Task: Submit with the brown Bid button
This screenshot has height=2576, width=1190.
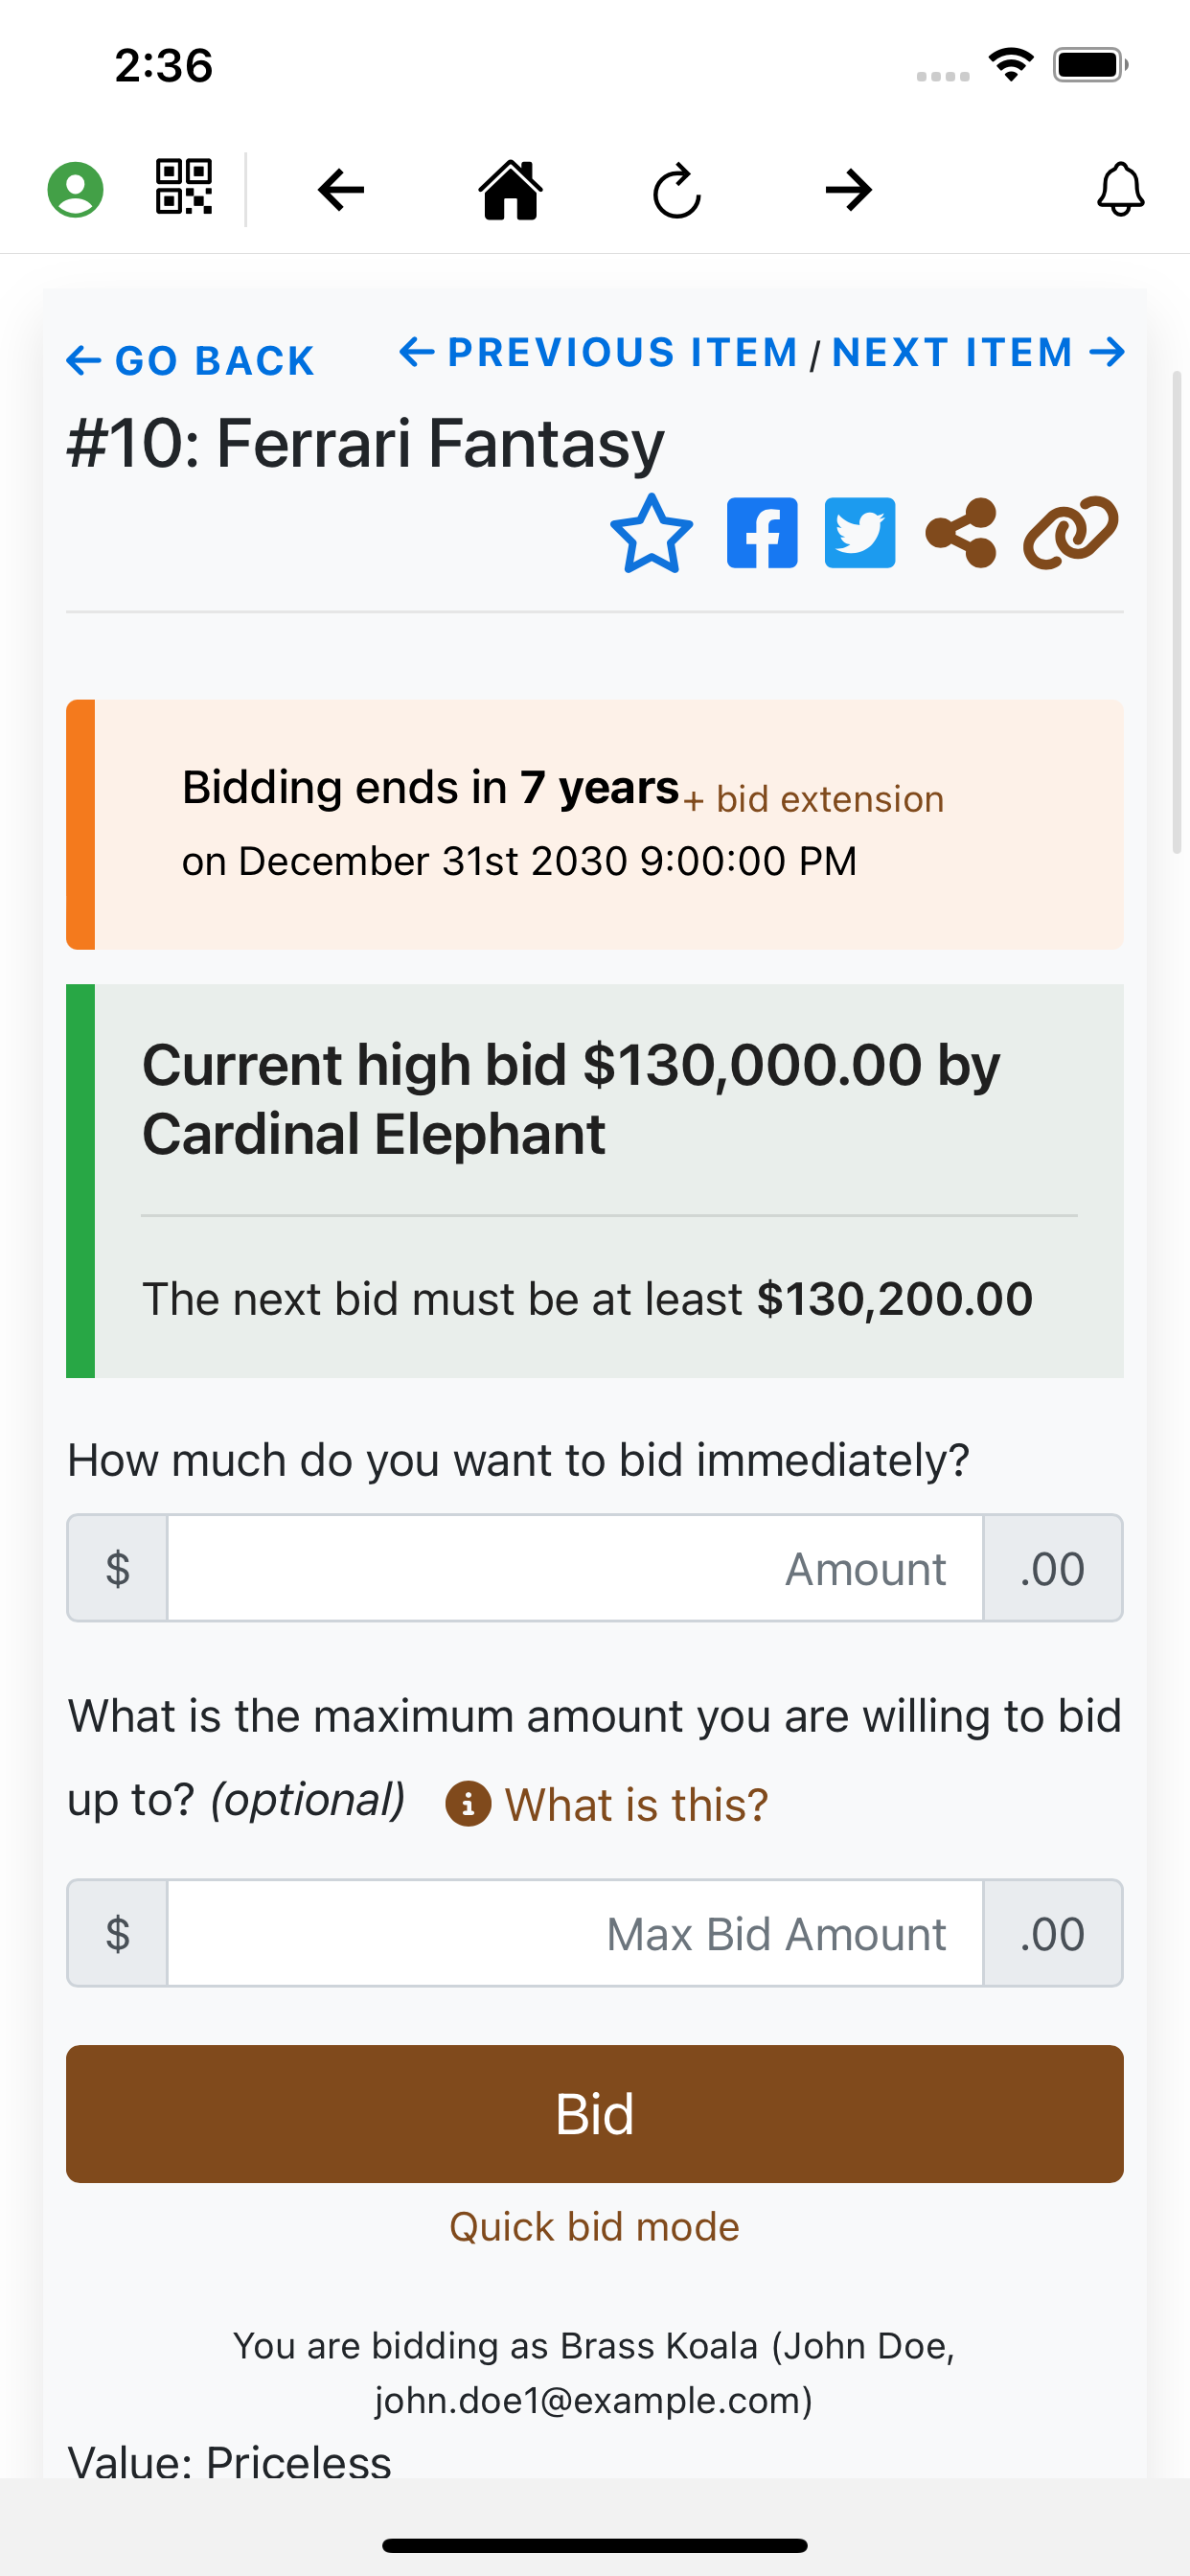Action: (595, 2114)
